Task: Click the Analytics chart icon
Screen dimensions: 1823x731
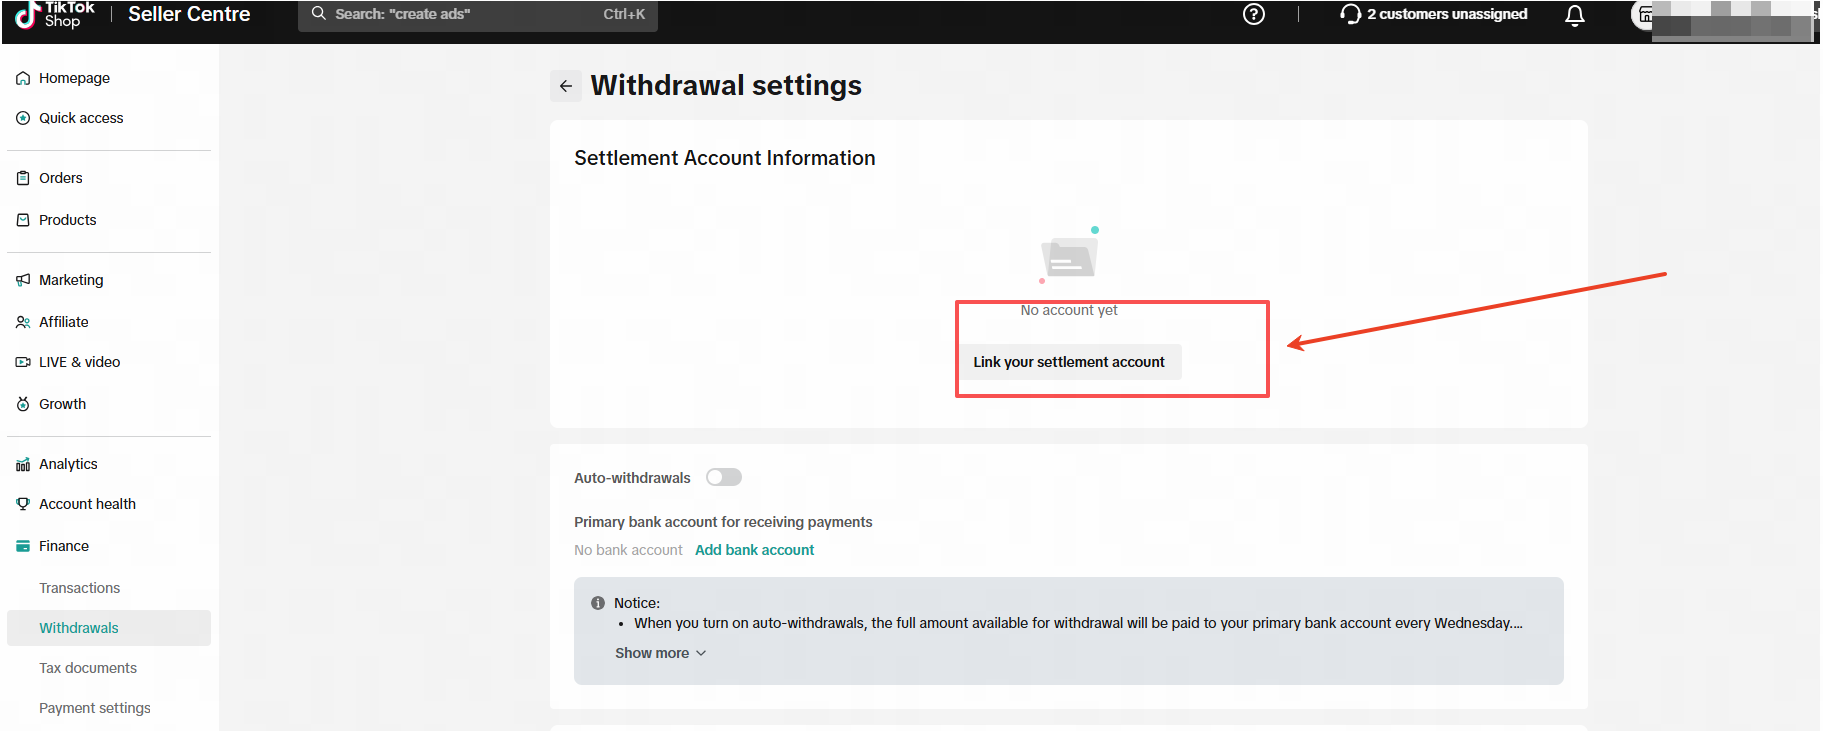Action: (23, 464)
